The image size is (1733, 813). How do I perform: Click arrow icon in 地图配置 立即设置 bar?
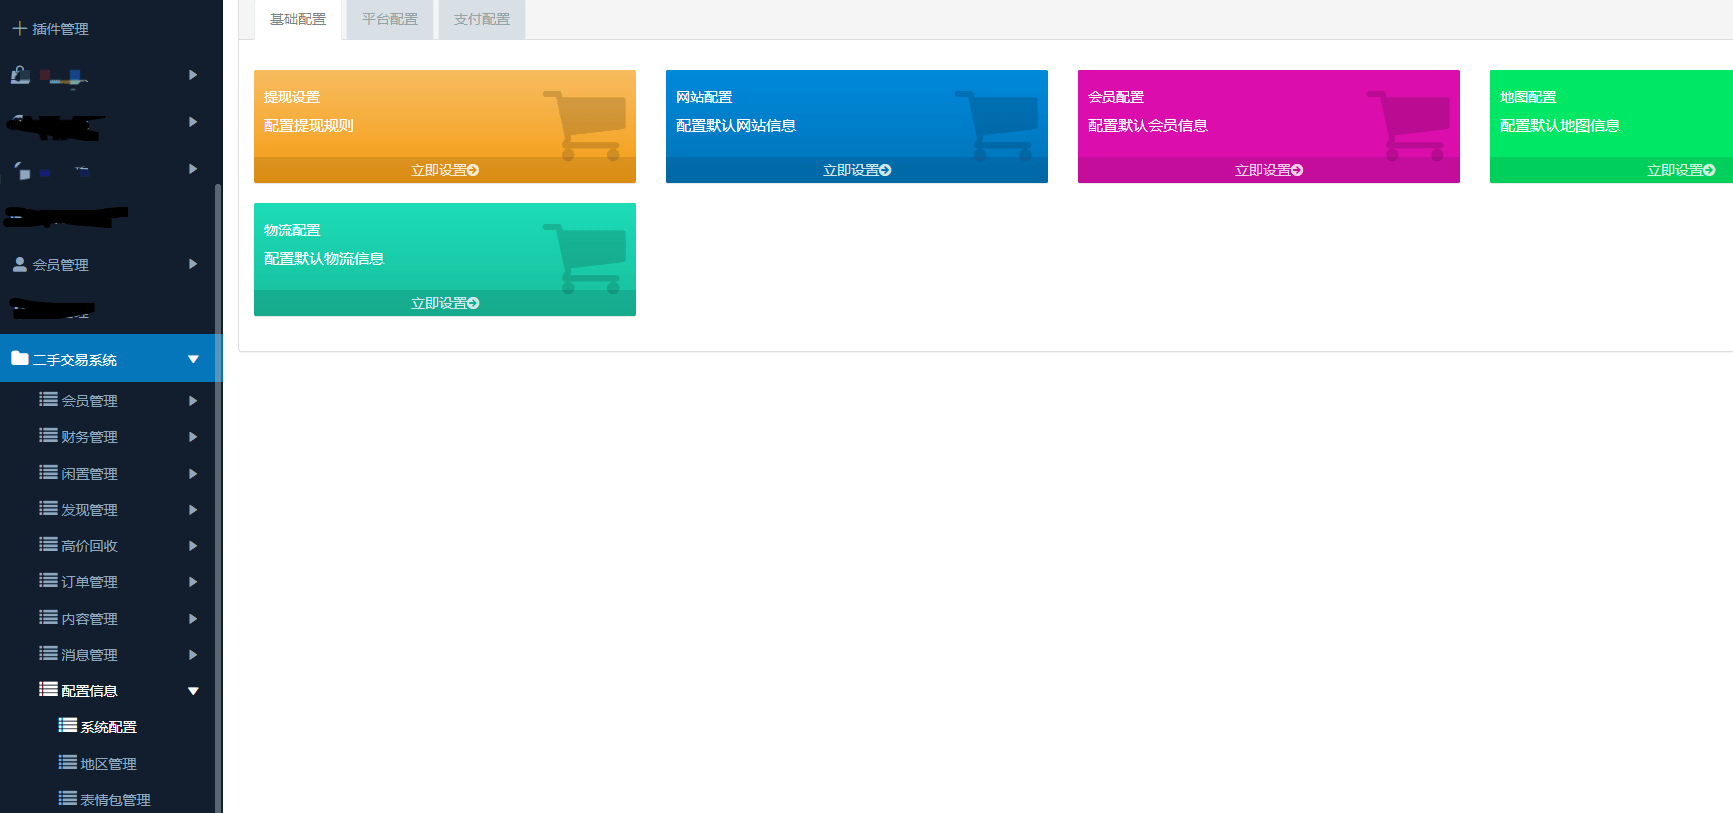[1709, 171]
